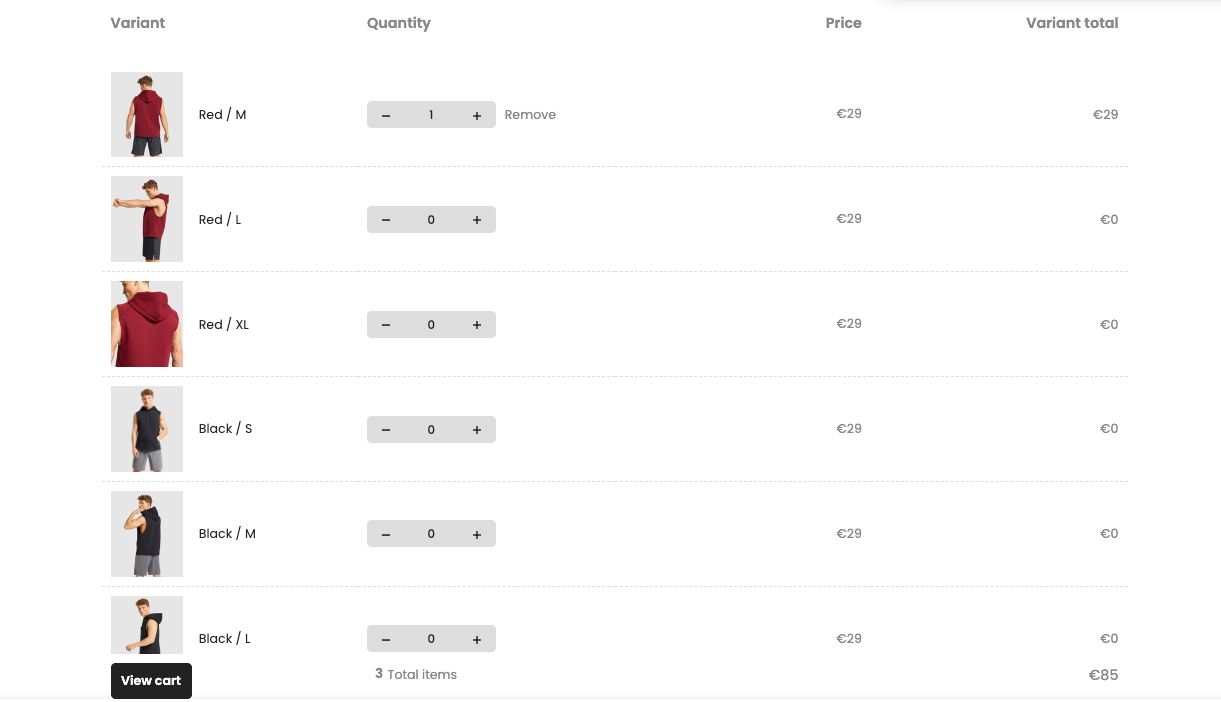Decrement Black / L quantity
Viewport: 1221px width, 702px height.
point(386,640)
